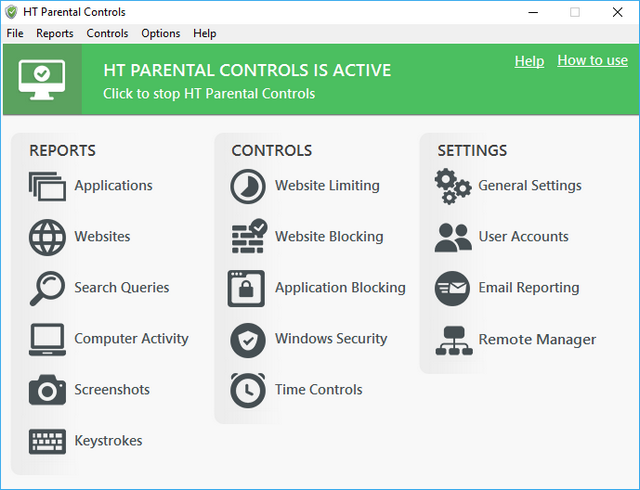This screenshot has height=490, width=640.
Task: Open the File menu
Action: tap(15, 33)
